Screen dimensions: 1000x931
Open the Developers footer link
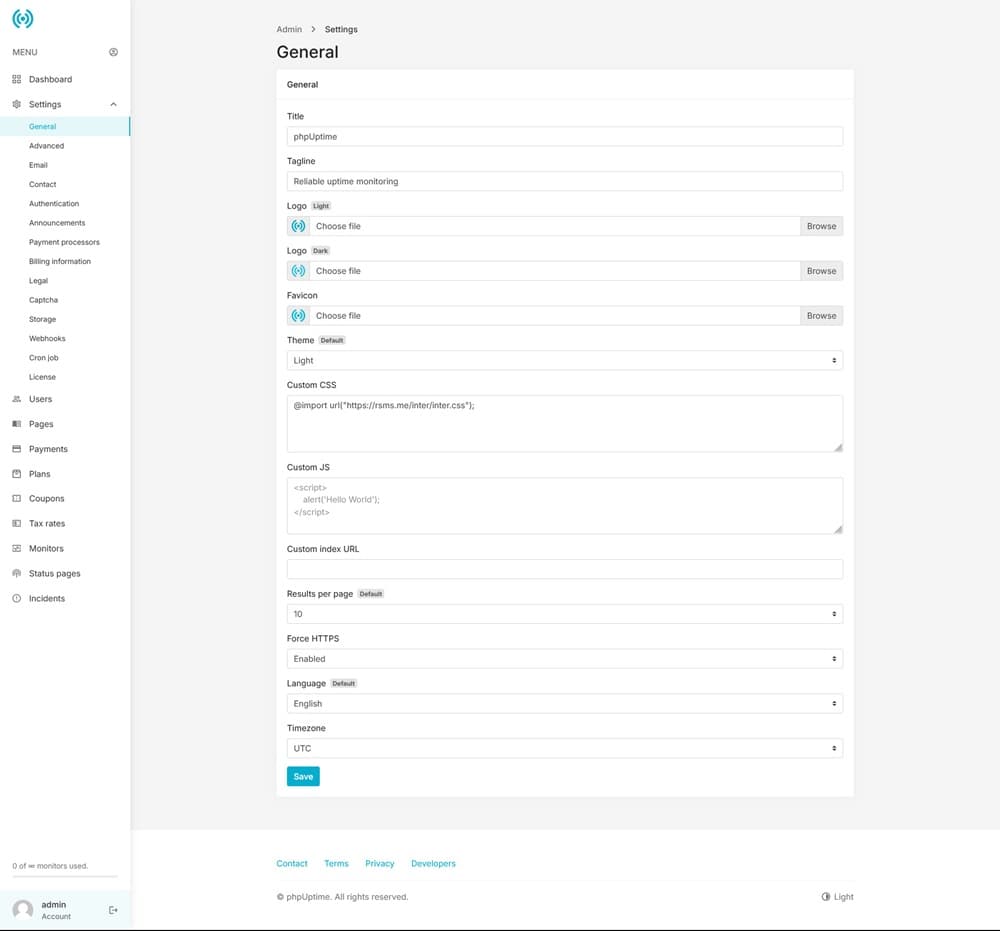[x=433, y=863]
